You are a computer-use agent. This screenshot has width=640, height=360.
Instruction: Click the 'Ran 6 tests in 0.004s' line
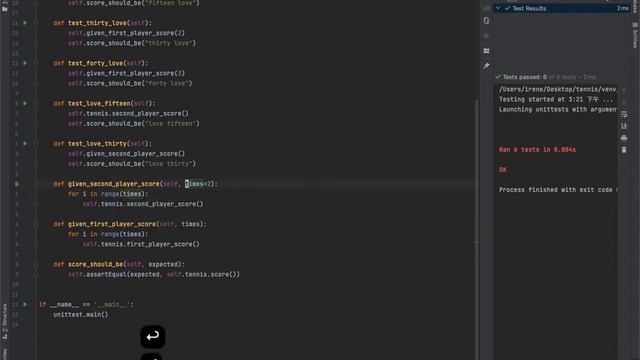(537, 149)
